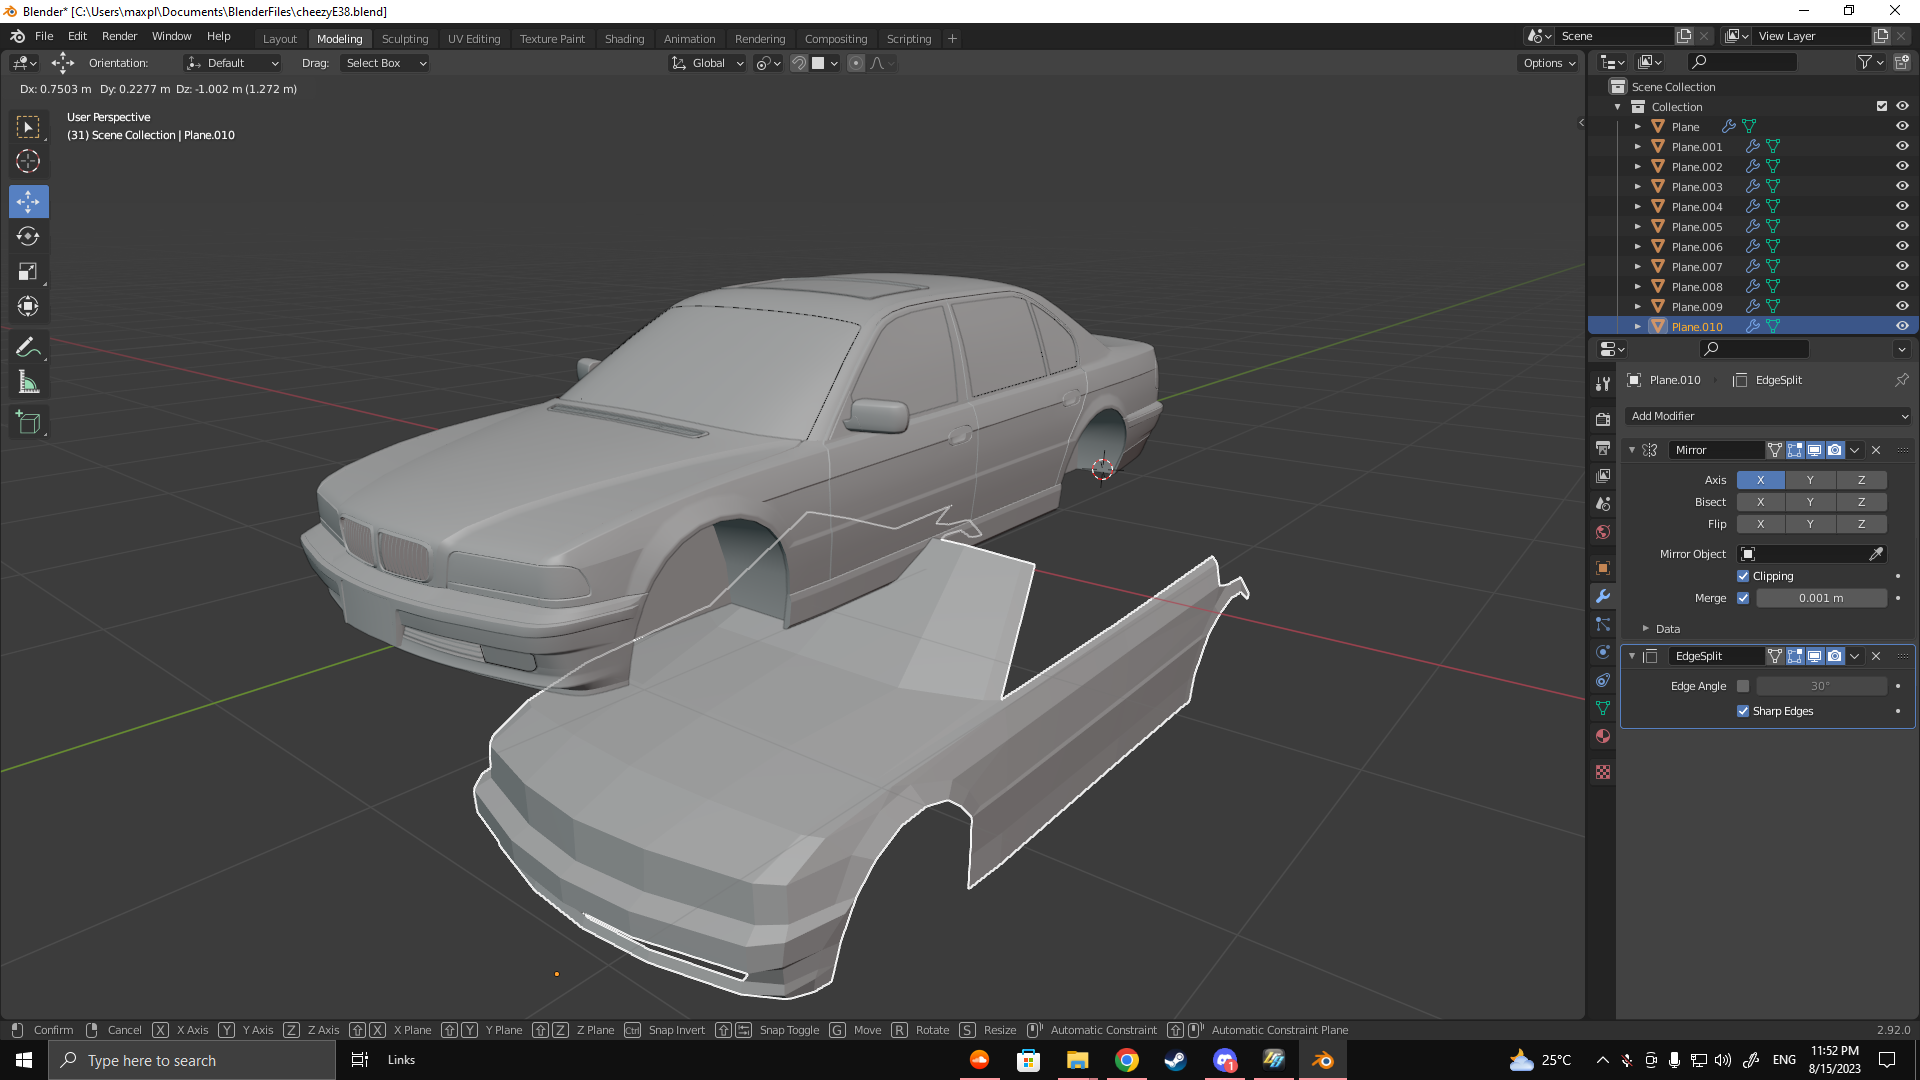Activate the Annotate tool
This screenshot has width=1920, height=1080.
tap(28, 347)
